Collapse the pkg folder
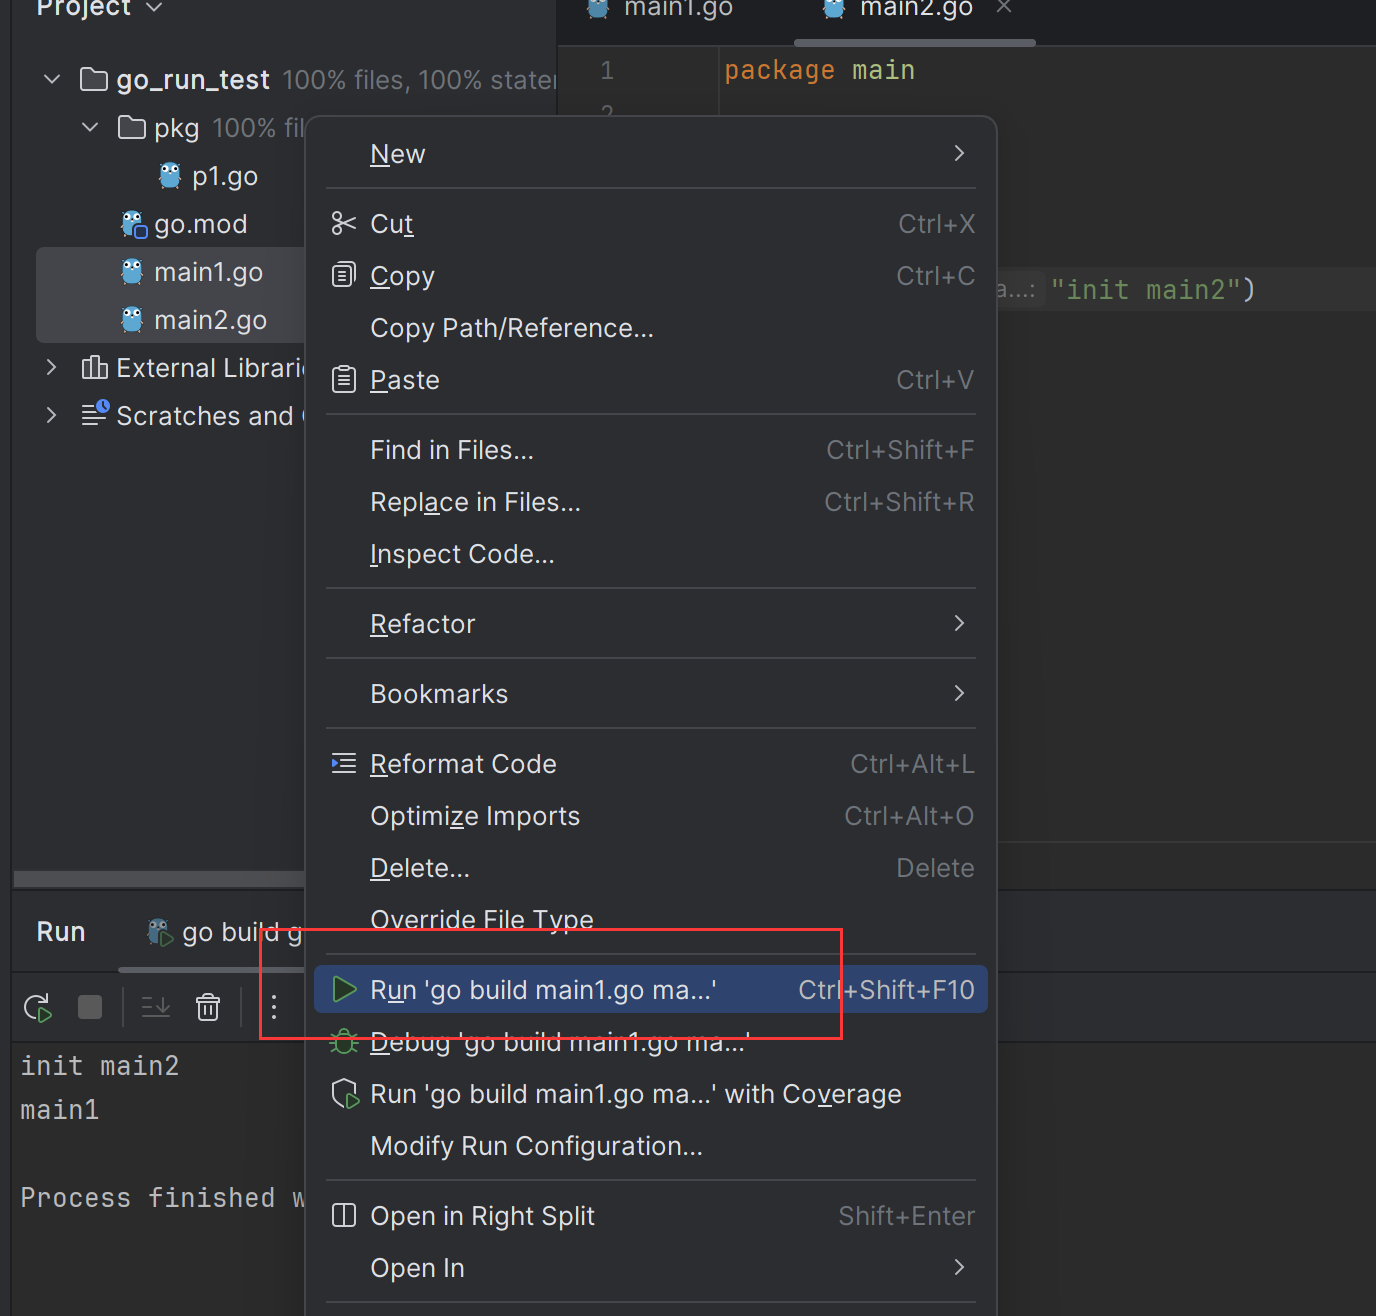This screenshot has height=1316, width=1376. click(90, 128)
